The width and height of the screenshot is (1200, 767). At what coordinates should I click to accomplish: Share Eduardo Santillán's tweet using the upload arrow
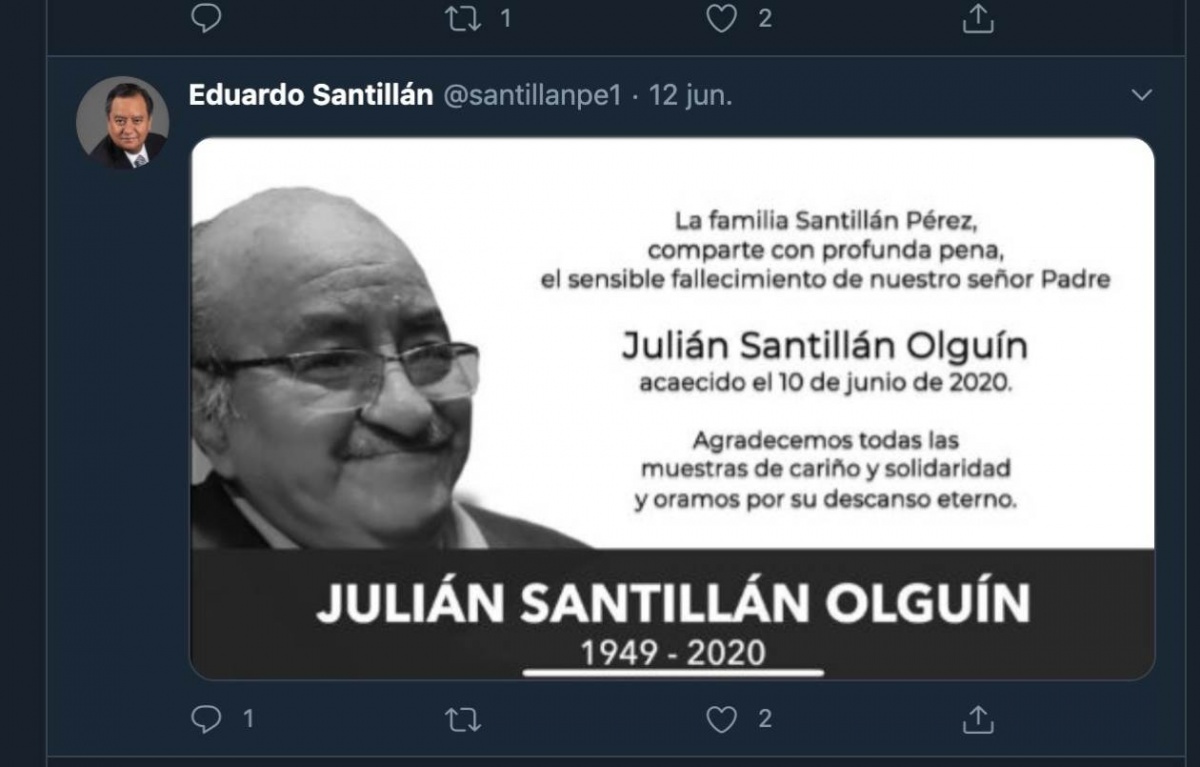978,717
